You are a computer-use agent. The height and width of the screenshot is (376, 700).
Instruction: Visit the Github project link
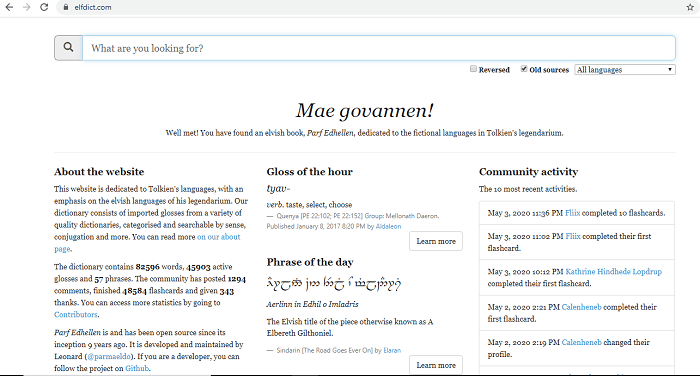pyautogui.click(x=137, y=368)
